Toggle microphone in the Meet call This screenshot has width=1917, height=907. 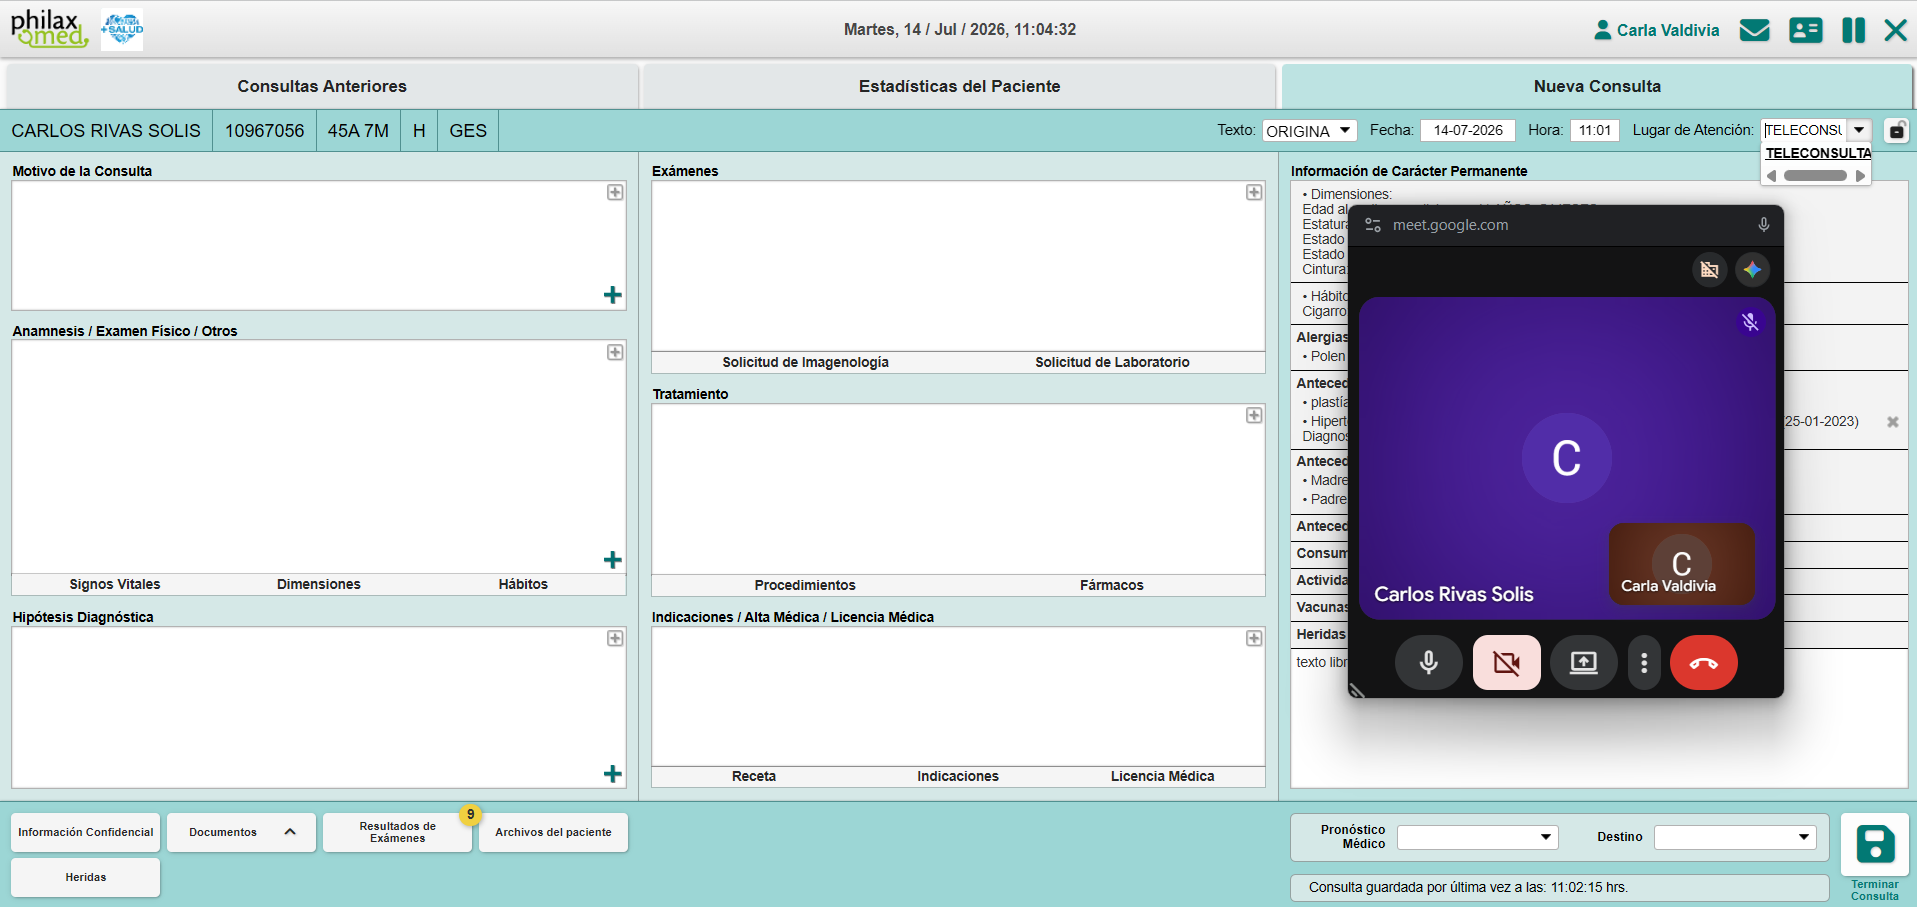click(x=1429, y=662)
